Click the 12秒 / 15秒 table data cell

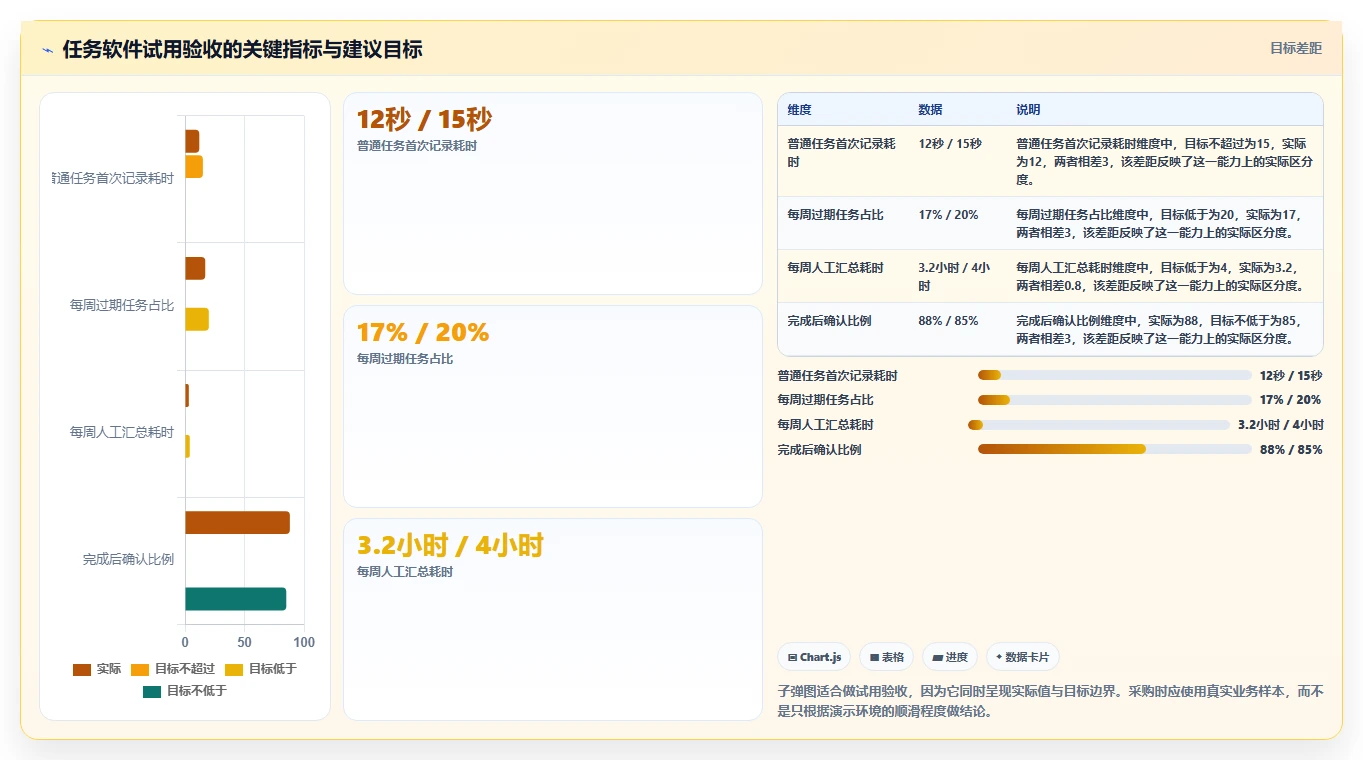pos(958,161)
